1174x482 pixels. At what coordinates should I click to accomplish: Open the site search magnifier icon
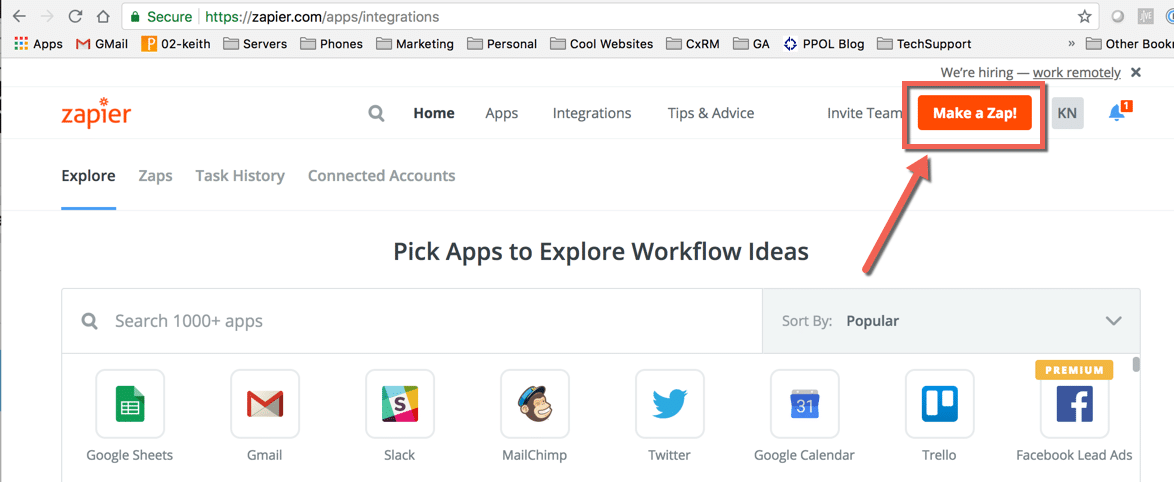coord(377,114)
